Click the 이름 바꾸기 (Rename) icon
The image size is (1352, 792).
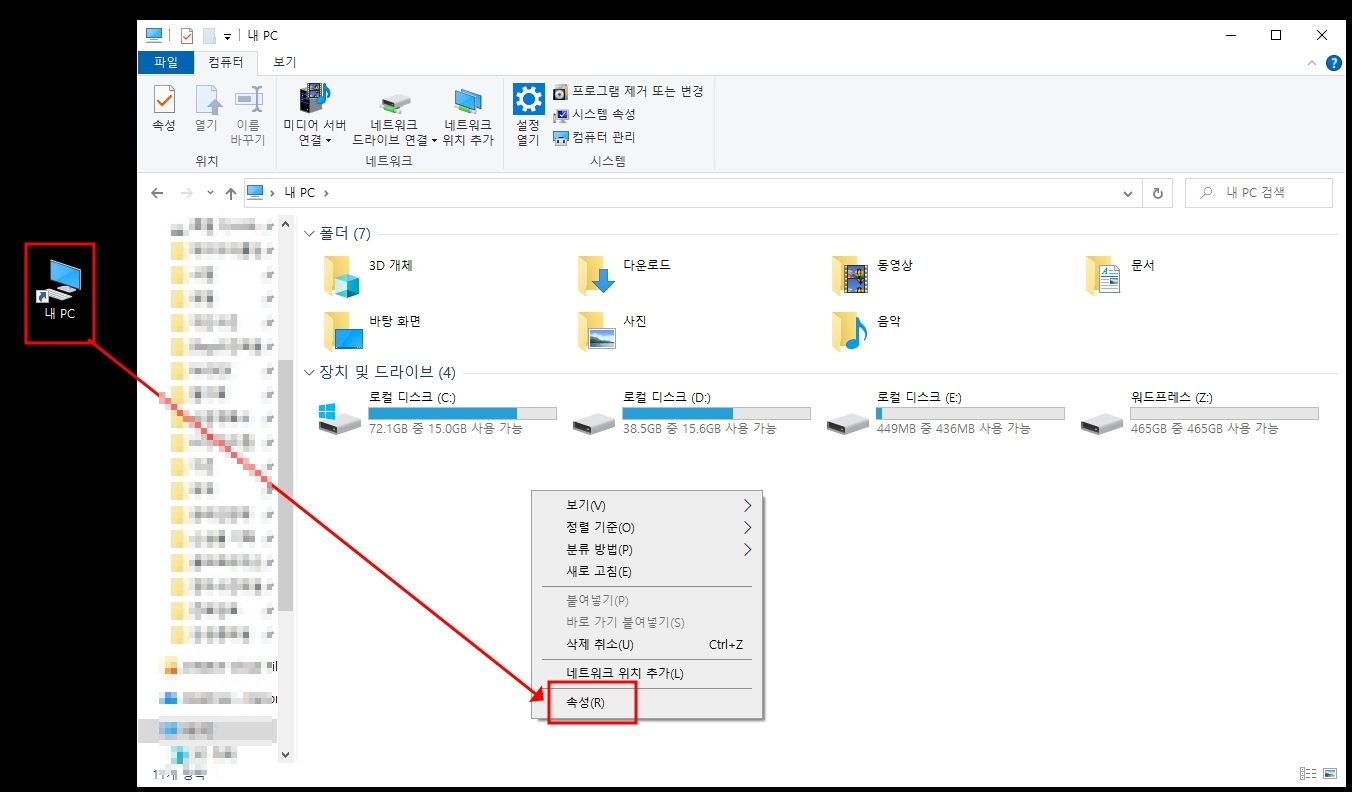[x=248, y=104]
